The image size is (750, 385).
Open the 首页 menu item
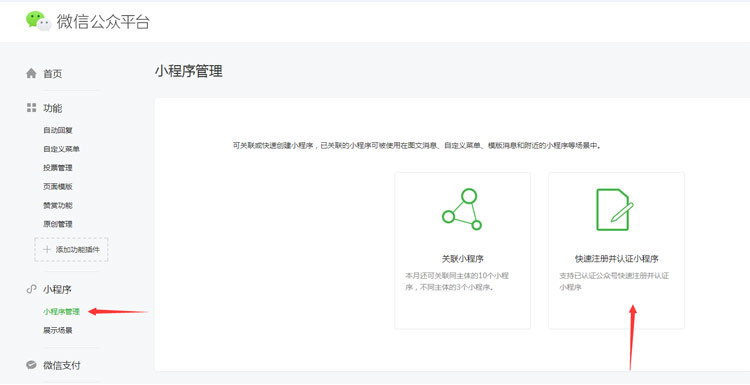pos(53,74)
